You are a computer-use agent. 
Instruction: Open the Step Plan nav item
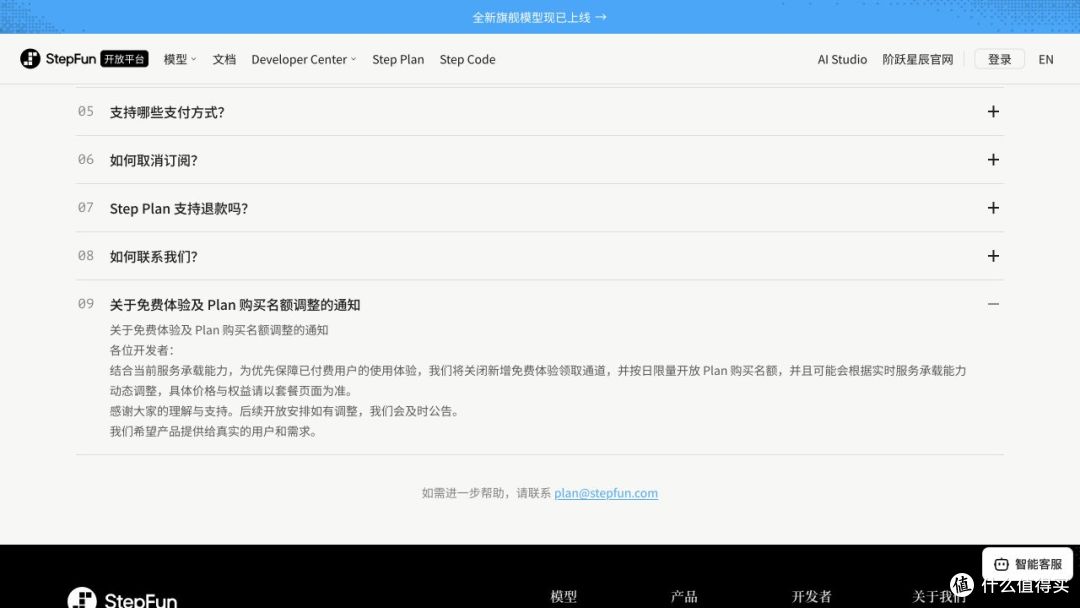pos(398,59)
